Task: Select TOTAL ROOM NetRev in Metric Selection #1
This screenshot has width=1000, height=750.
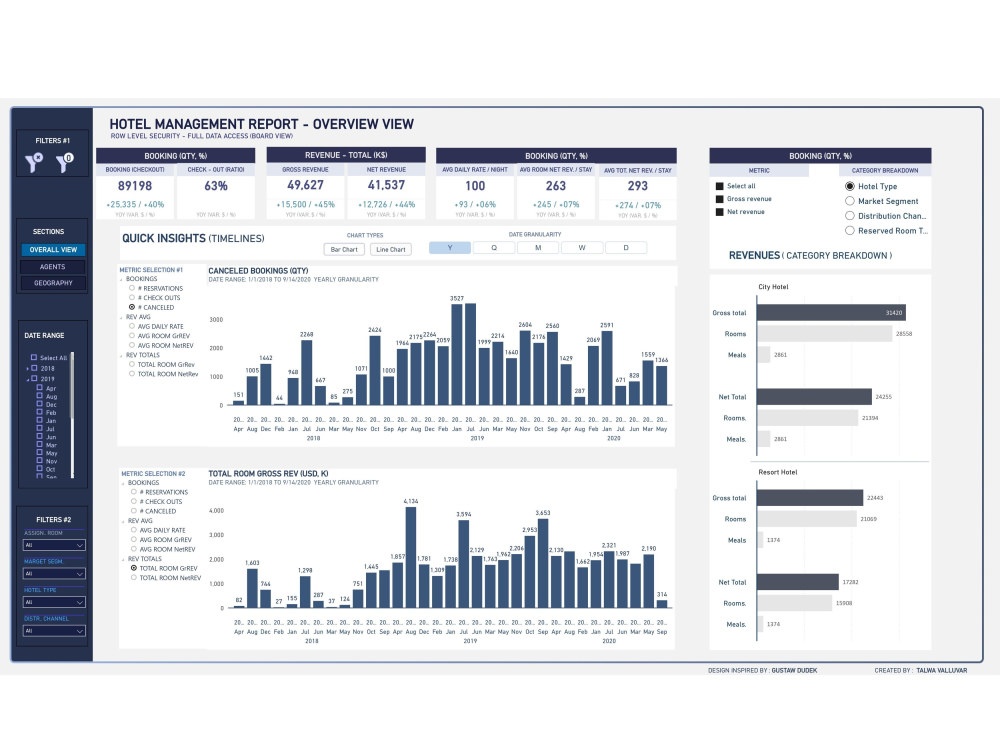Action: pos(132,374)
